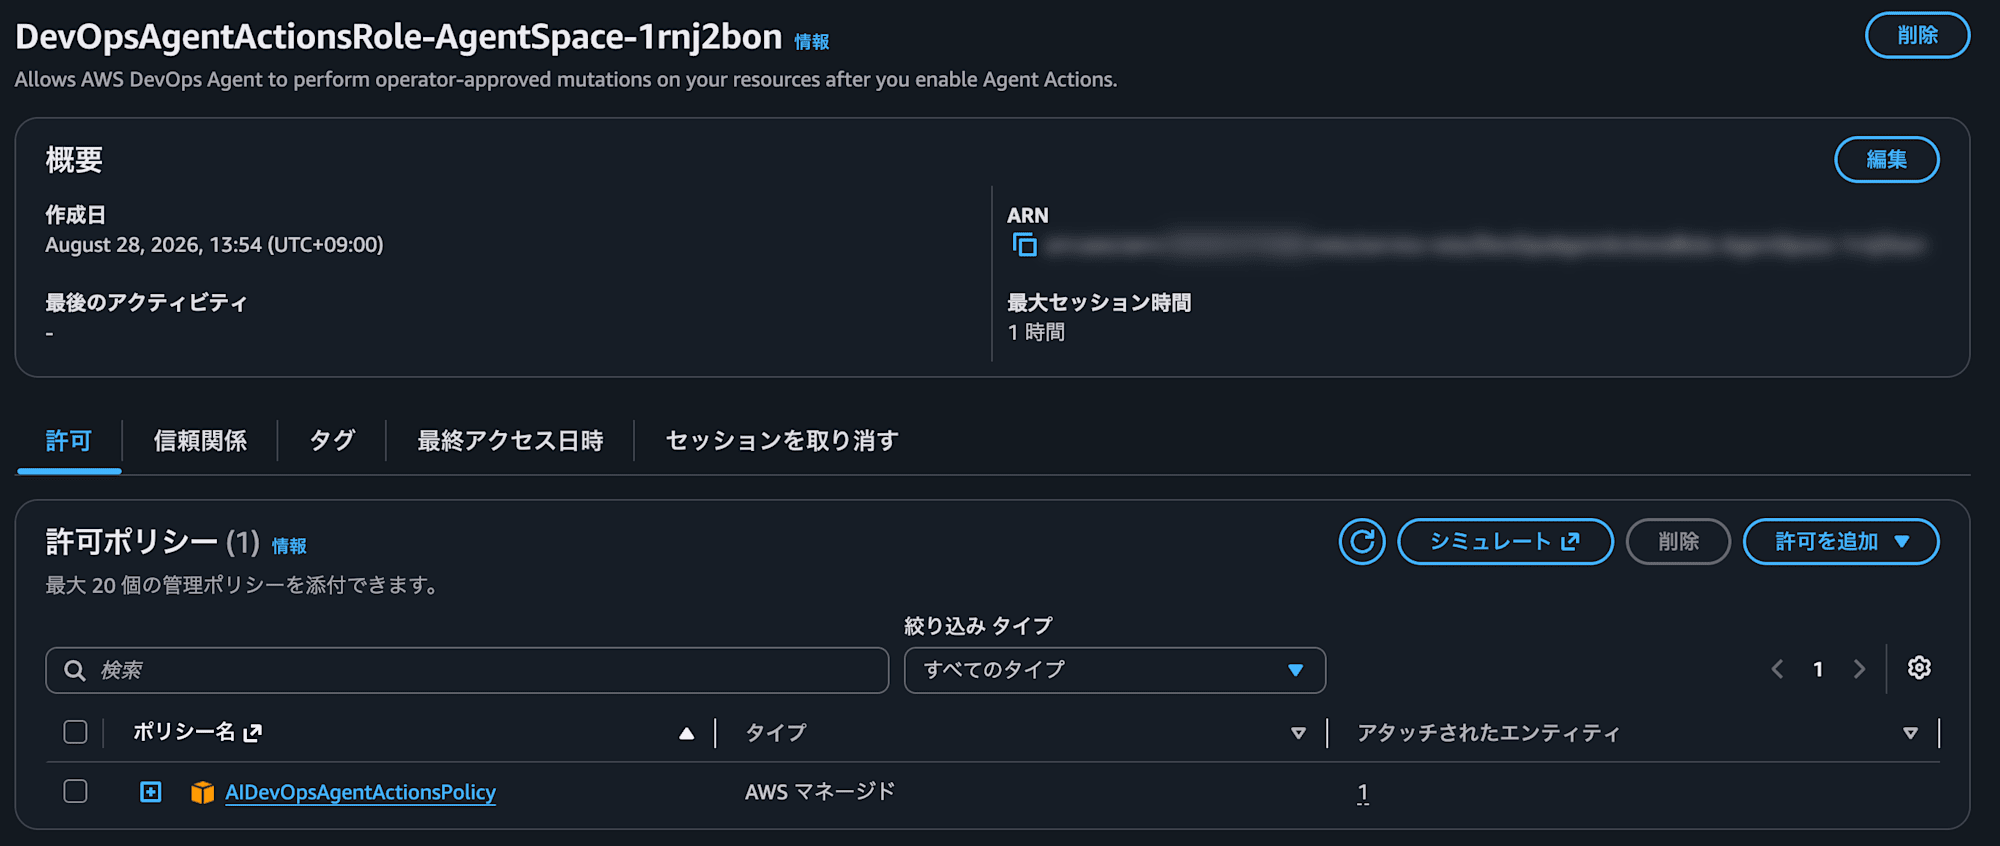Image resolution: width=2000 pixels, height=846 pixels.
Task: Click the AWS マネージド type cell
Action: click(820, 792)
